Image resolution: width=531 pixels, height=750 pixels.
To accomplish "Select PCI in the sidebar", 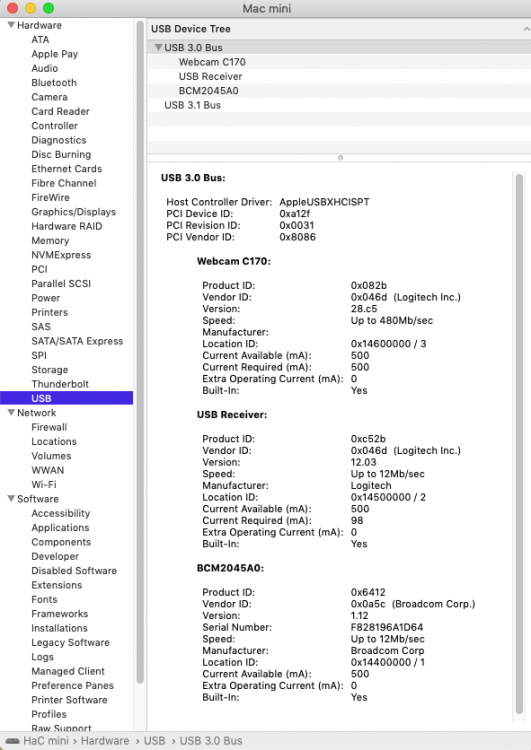I will pos(39,269).
